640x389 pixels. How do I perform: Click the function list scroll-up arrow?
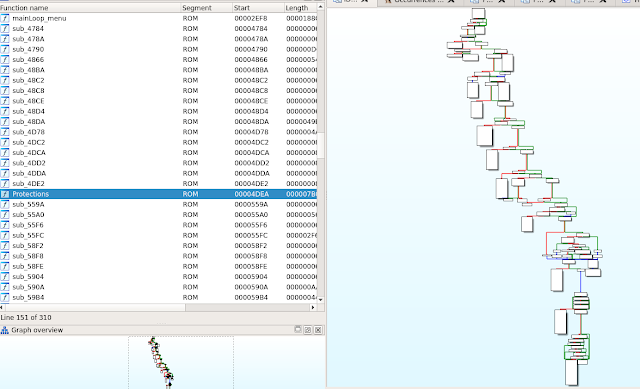pos(320,7)
